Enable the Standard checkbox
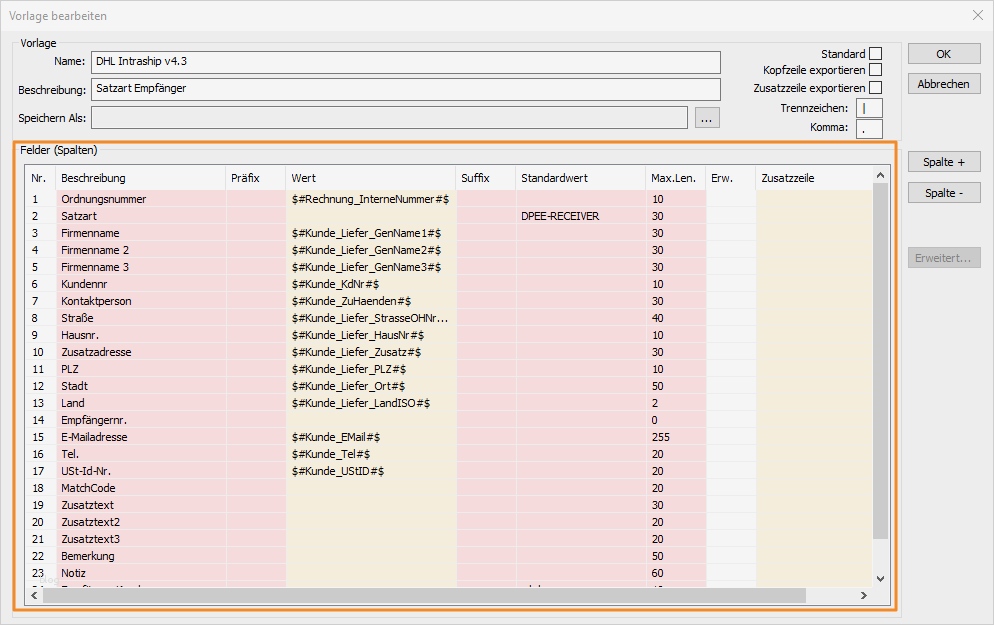This screenshot has height=625, width=994. 875,54
